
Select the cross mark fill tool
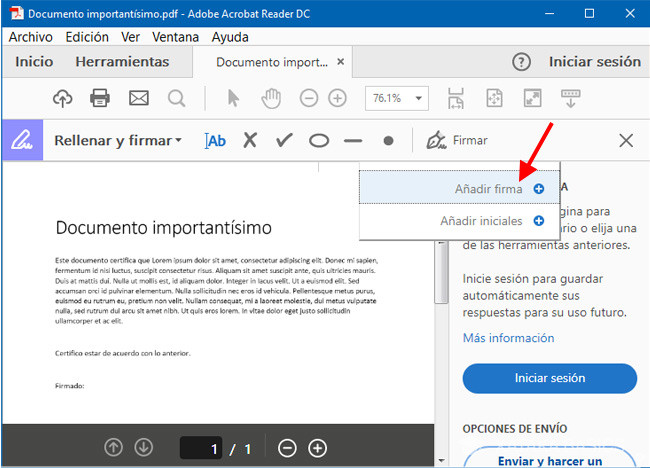[x=250, y=140]
